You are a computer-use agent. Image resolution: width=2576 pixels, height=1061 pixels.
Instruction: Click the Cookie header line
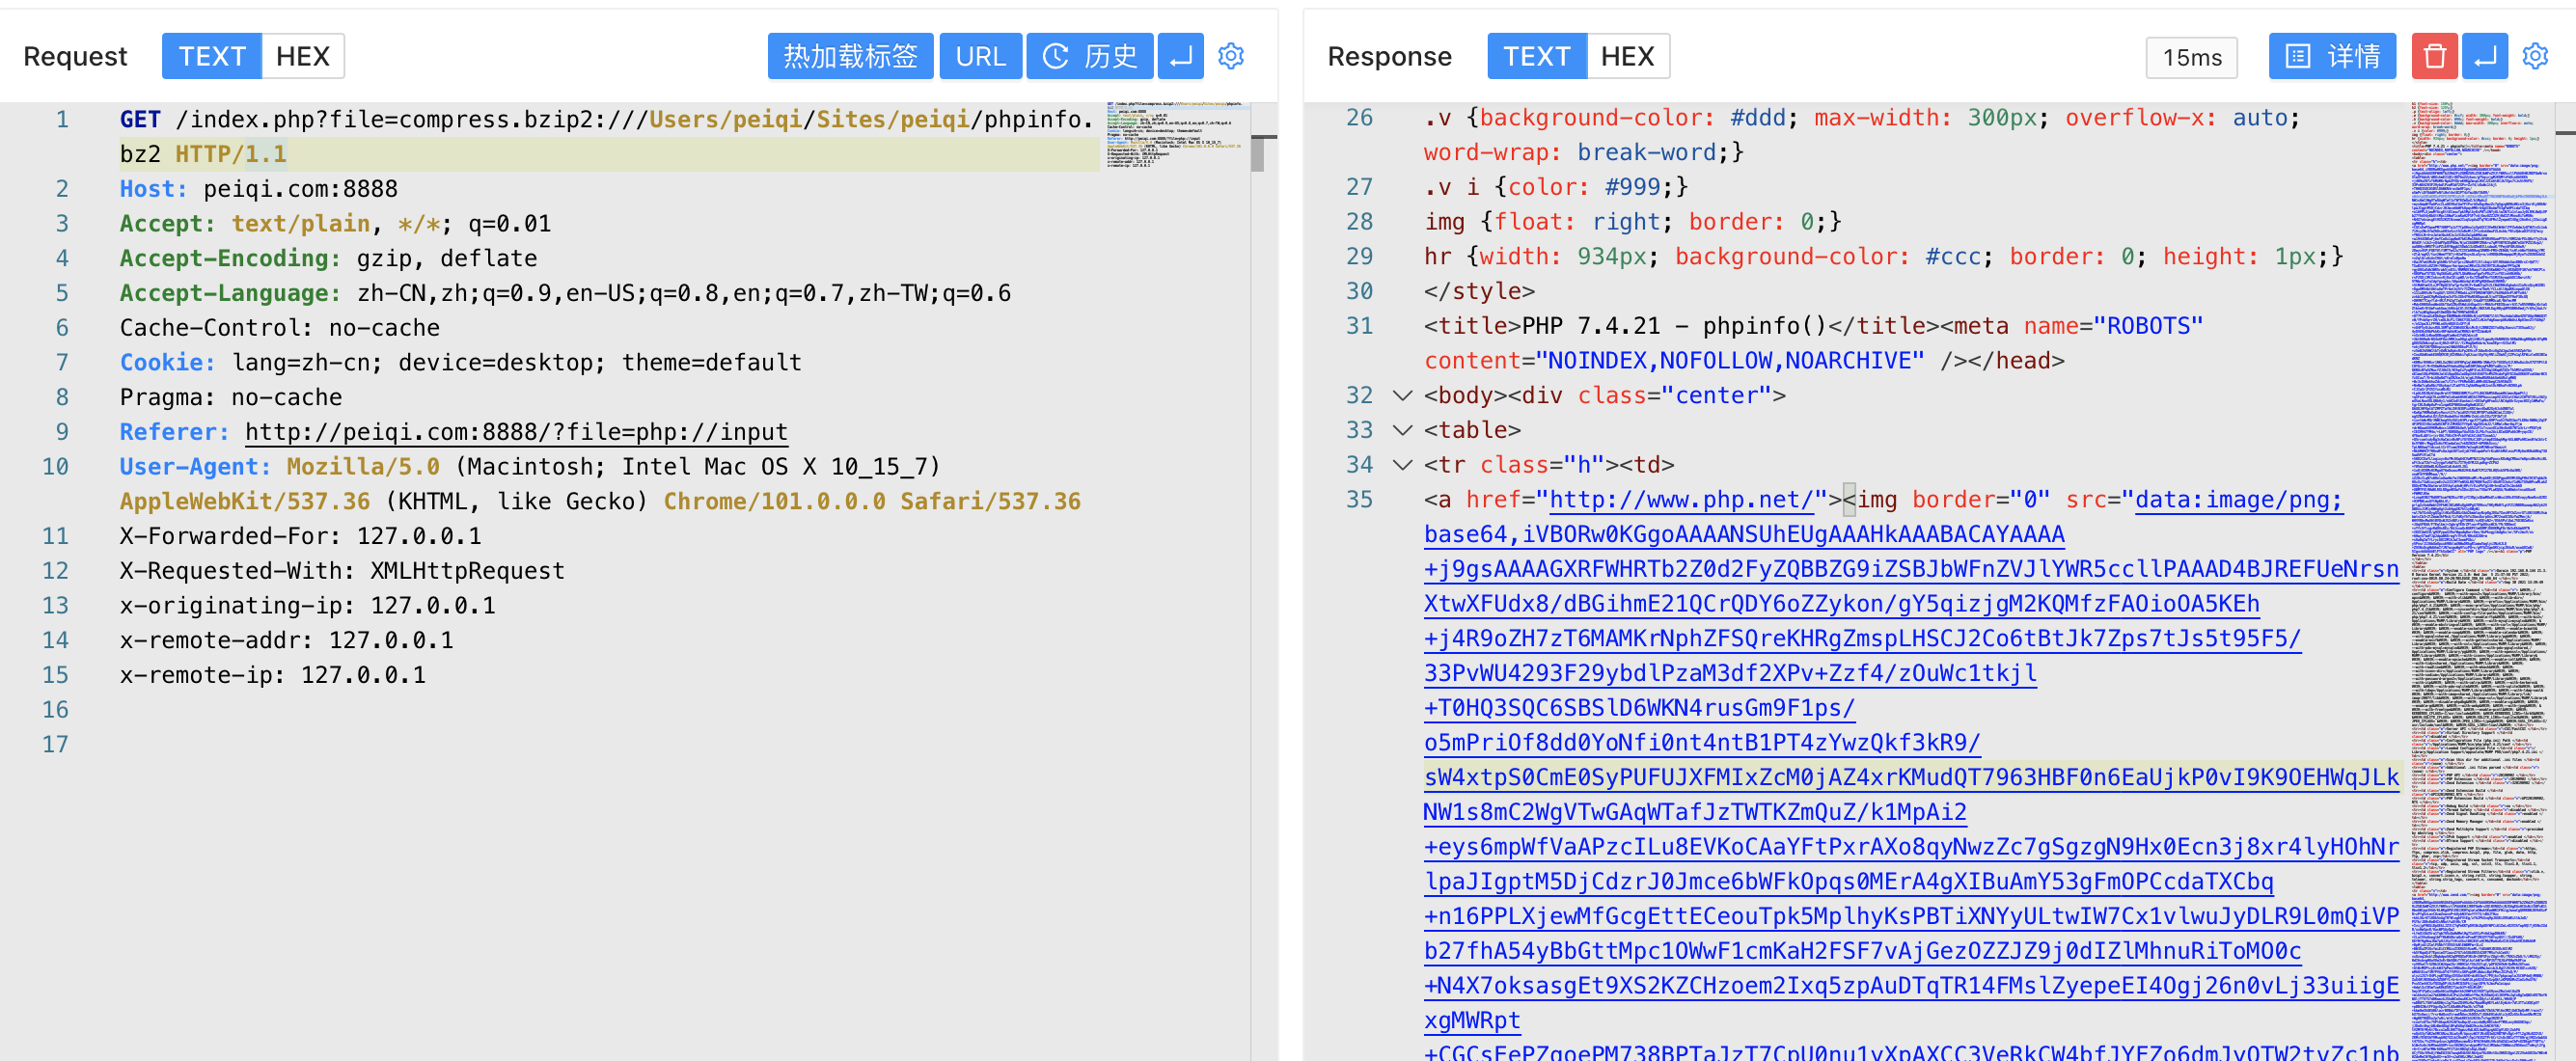coord(460,362)
